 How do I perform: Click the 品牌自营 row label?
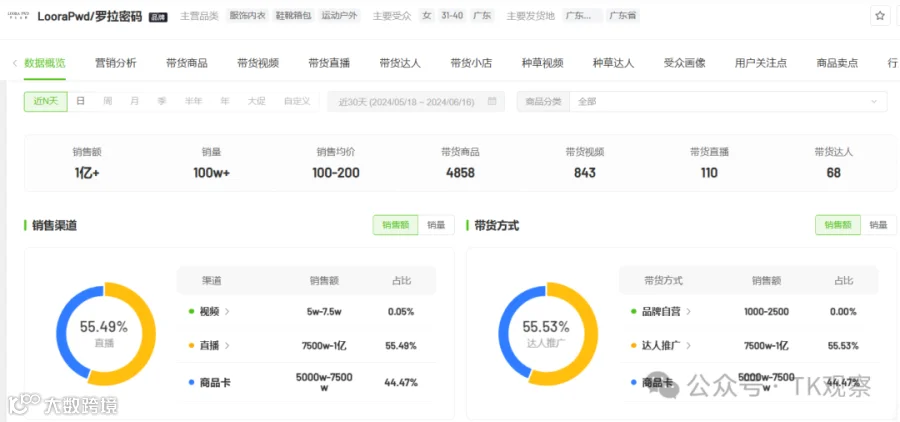point(661,312)
